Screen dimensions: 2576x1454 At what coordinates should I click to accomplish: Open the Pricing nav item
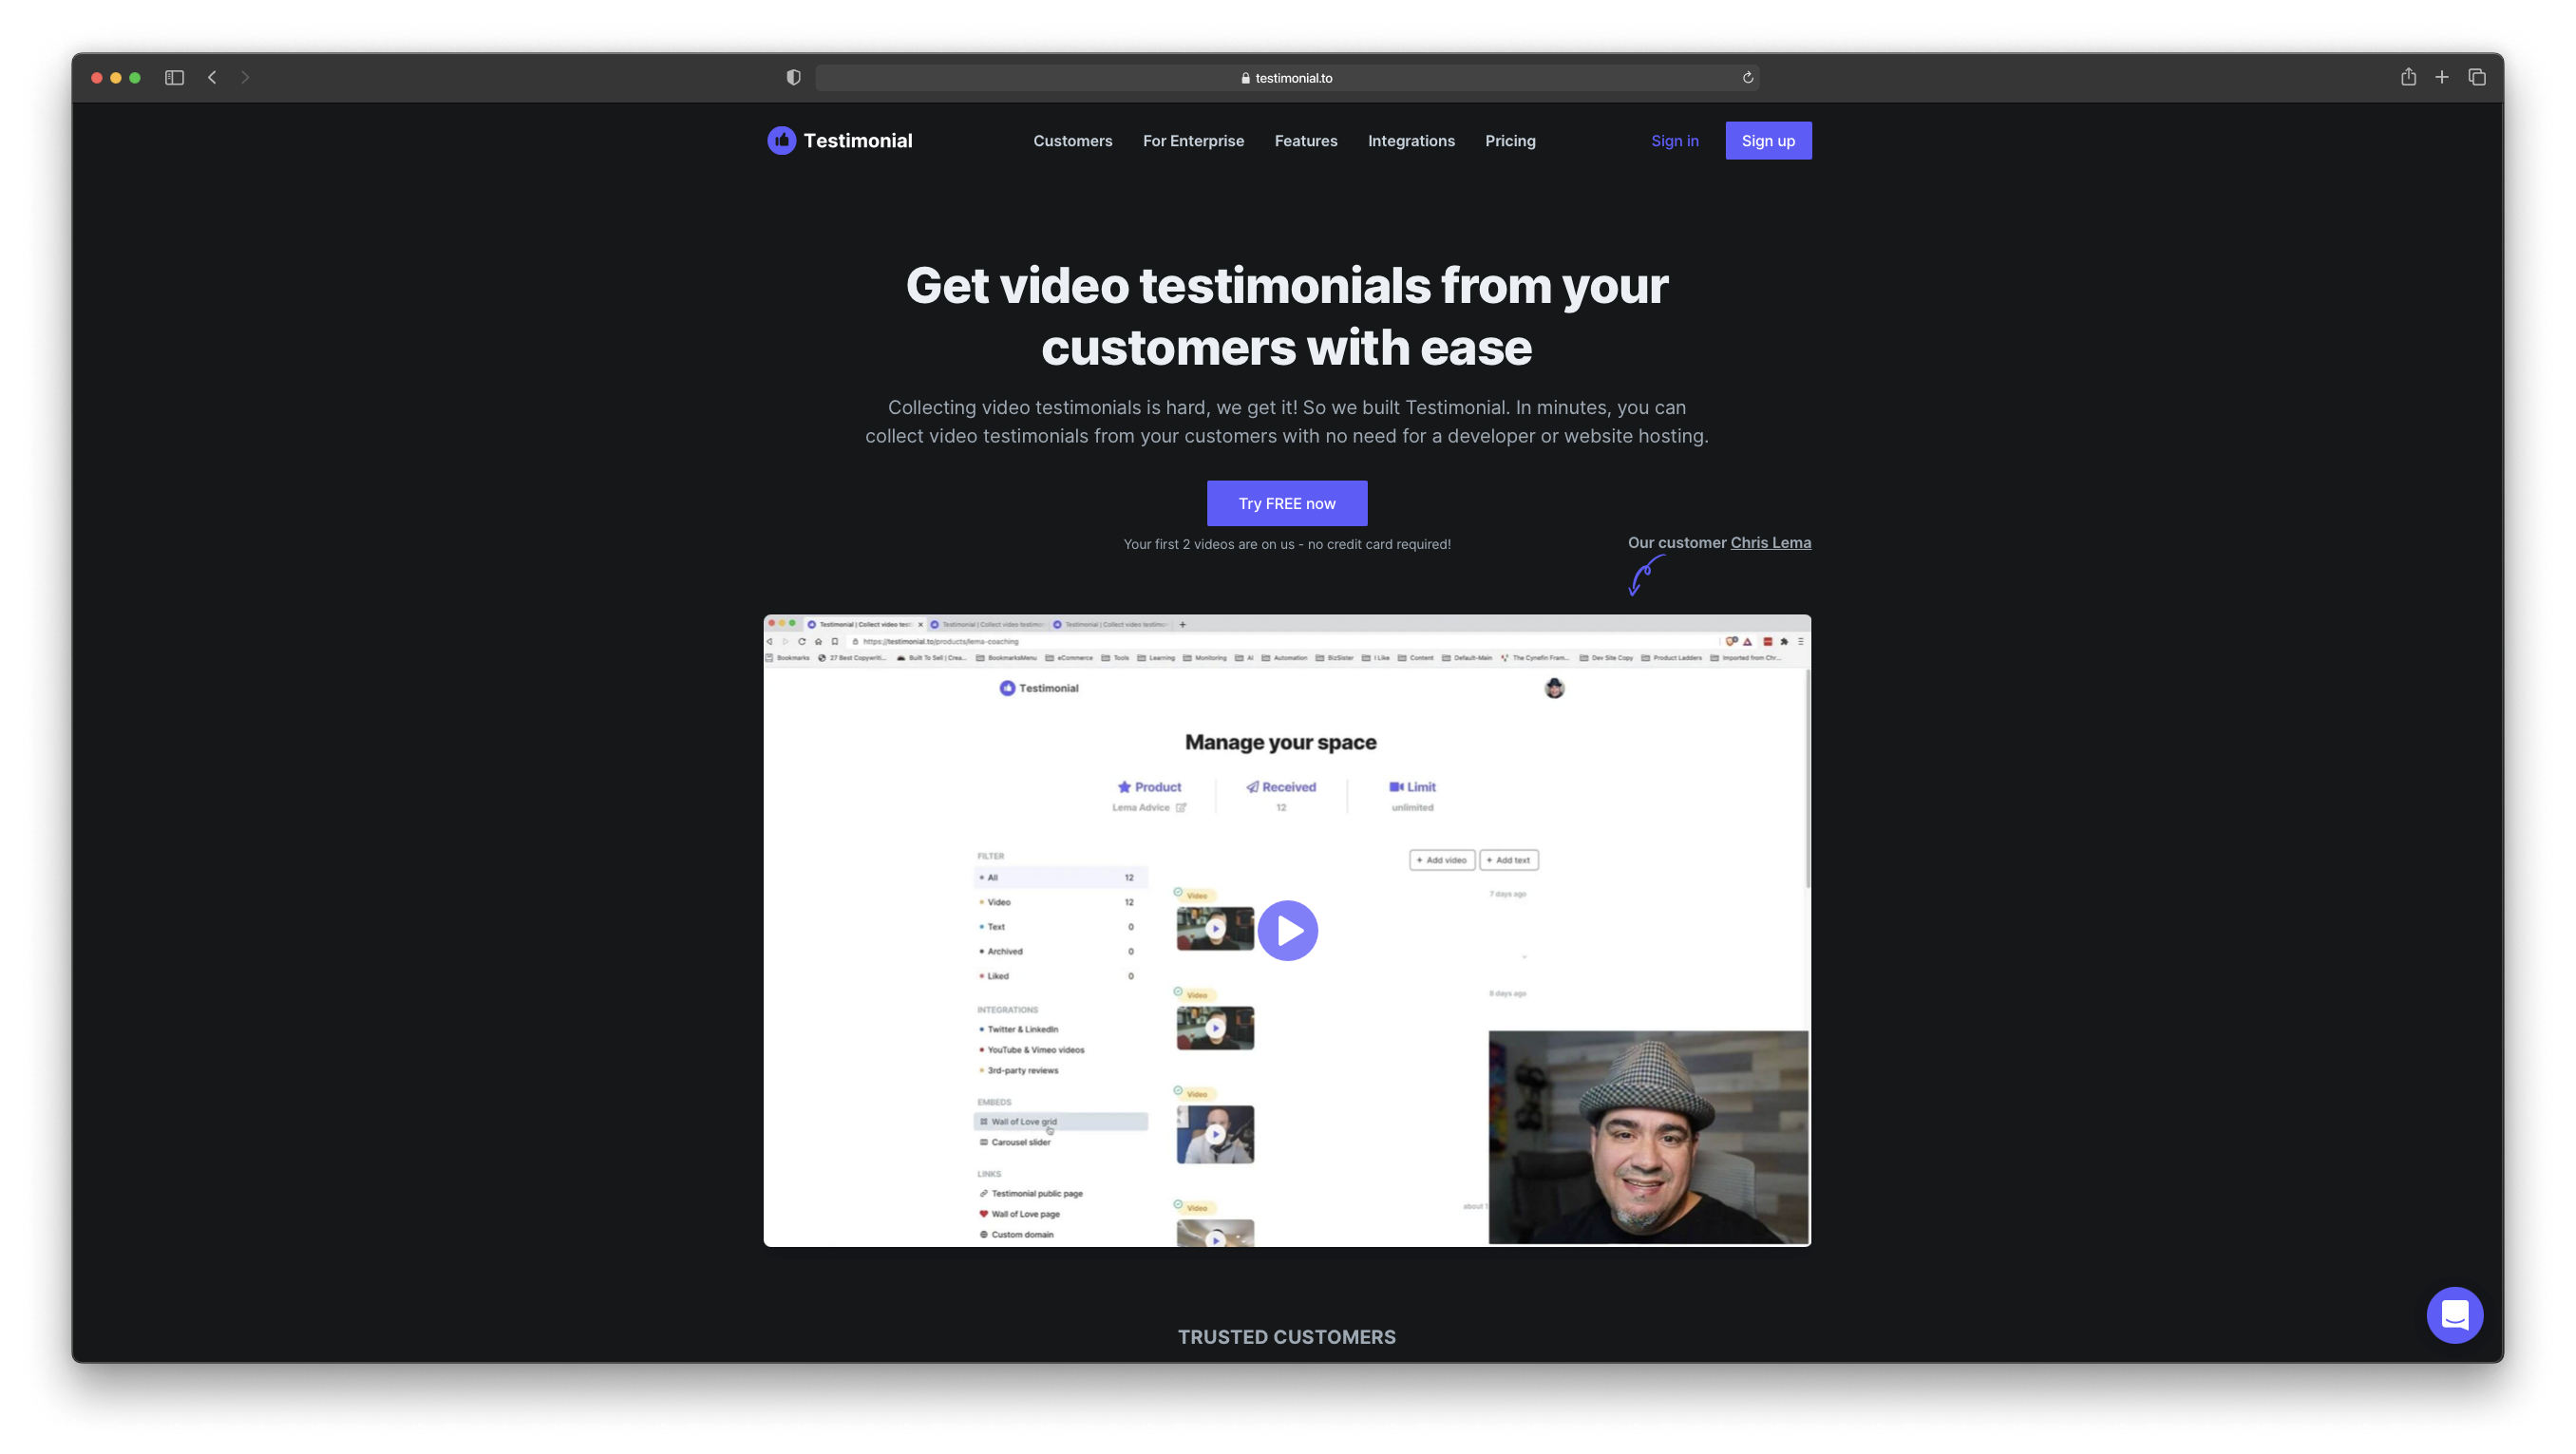coord(1510,141)
